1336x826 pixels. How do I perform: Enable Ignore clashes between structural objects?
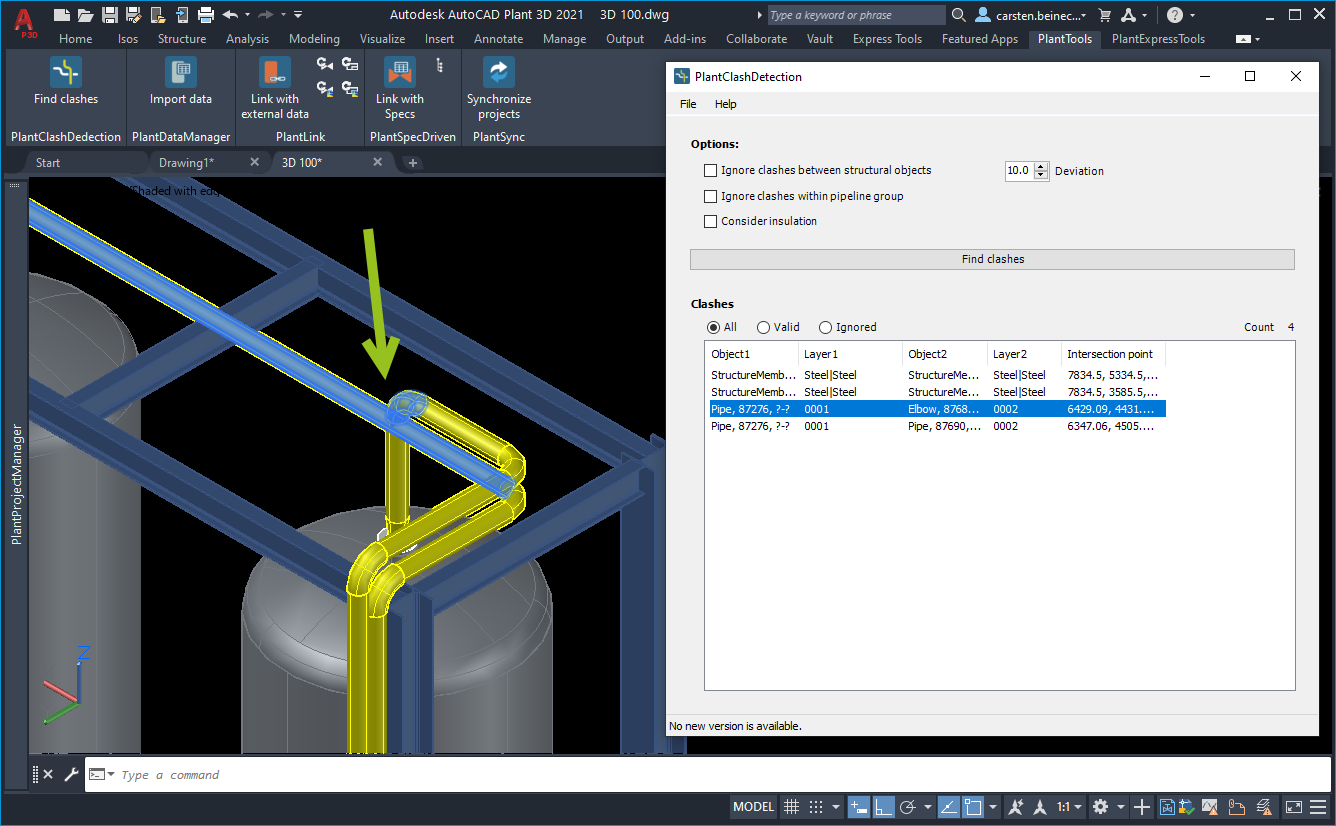[x=711, y=171]
